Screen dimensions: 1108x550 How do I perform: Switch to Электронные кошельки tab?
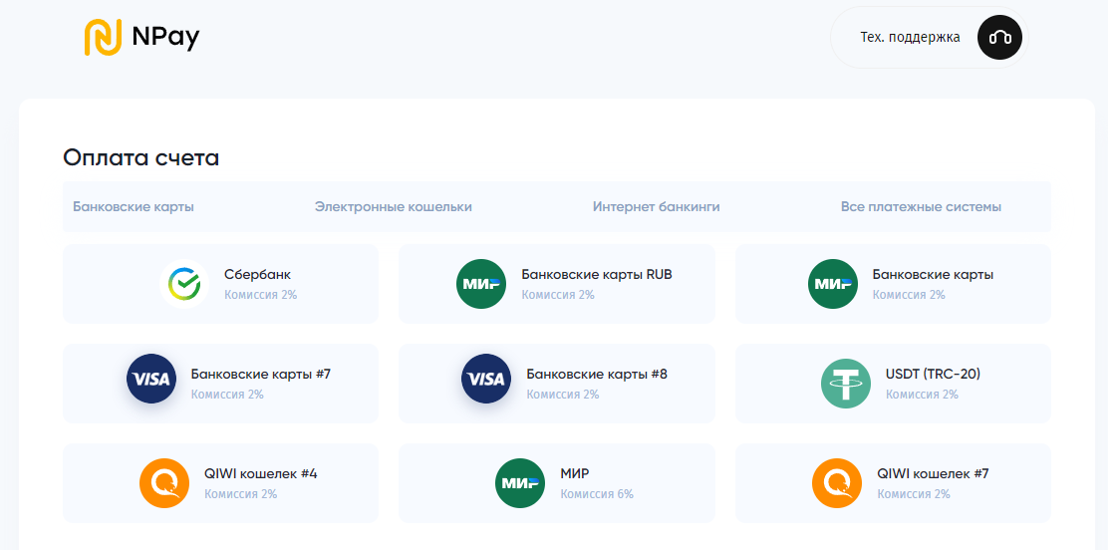394,207
